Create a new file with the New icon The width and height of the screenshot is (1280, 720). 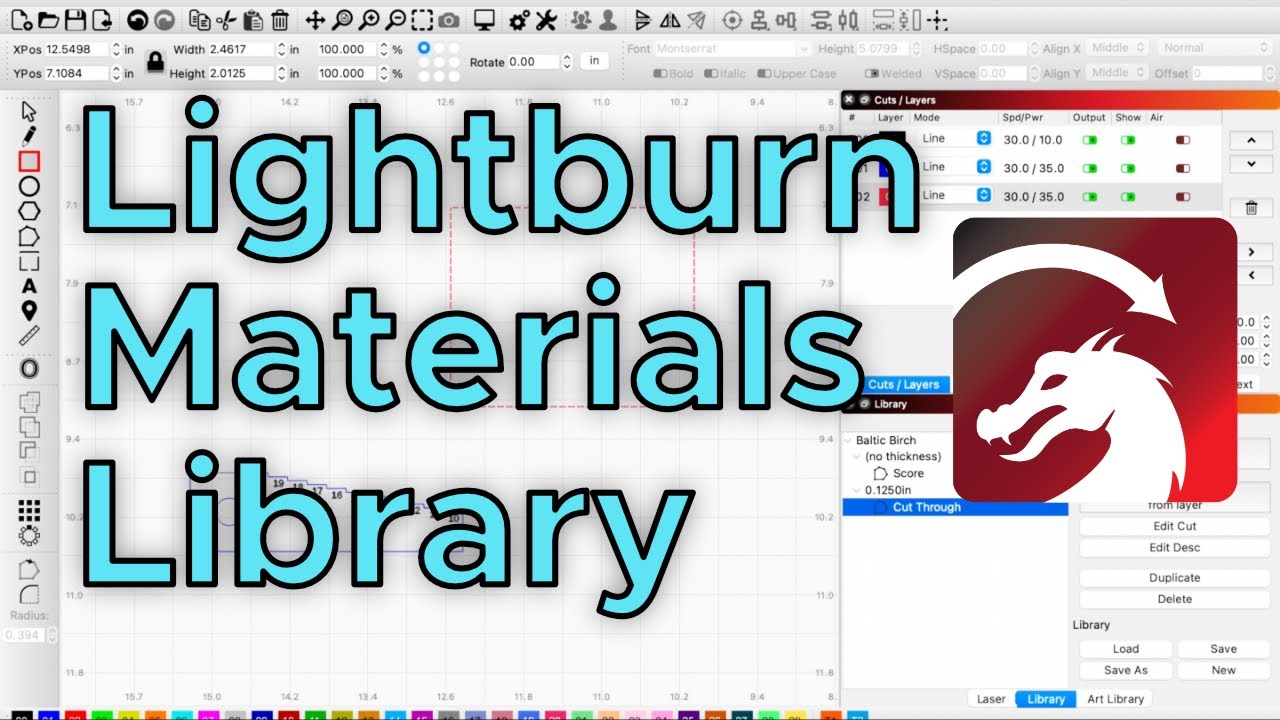pyautogui.click(x=23, y=19)
